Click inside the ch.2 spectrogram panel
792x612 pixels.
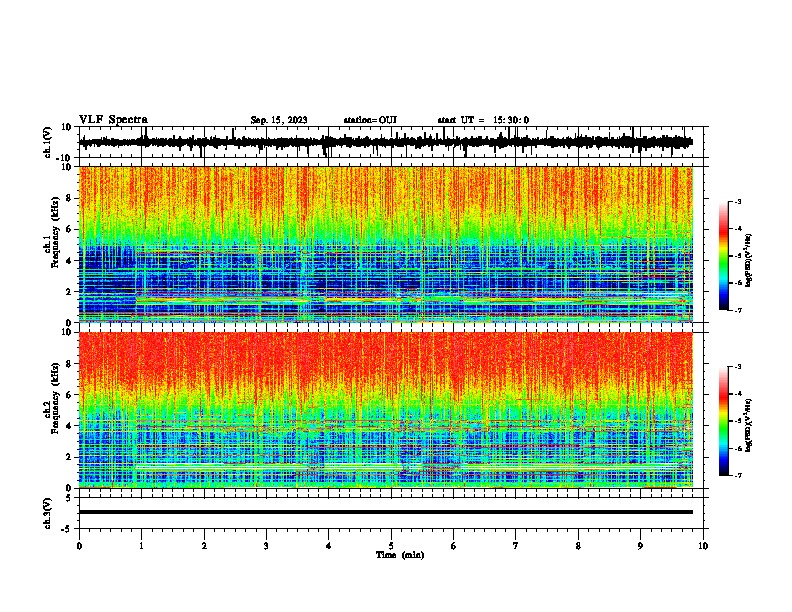(x=386, y=410)
